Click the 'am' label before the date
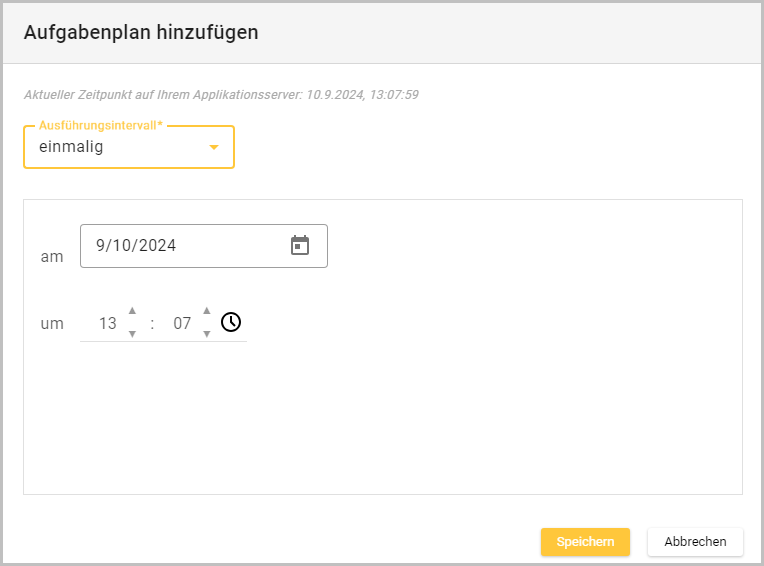 (x=52, y=257)
